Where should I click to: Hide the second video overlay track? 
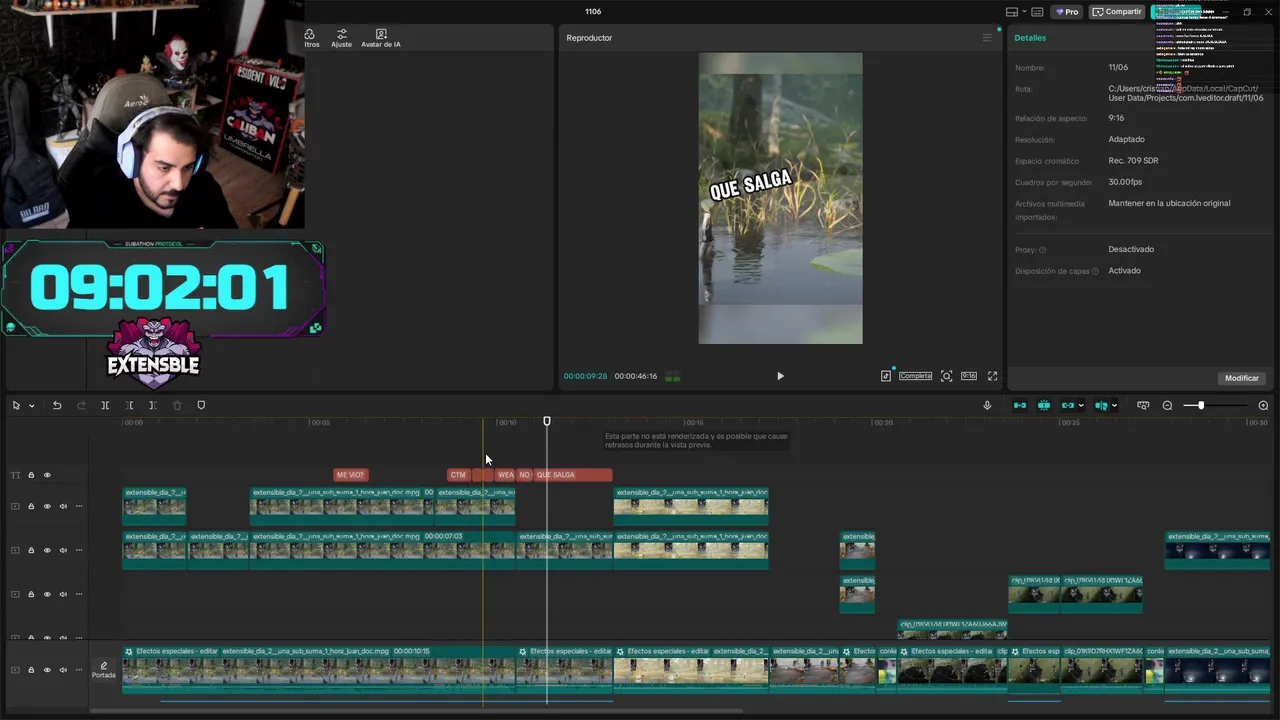coord(47,550)
